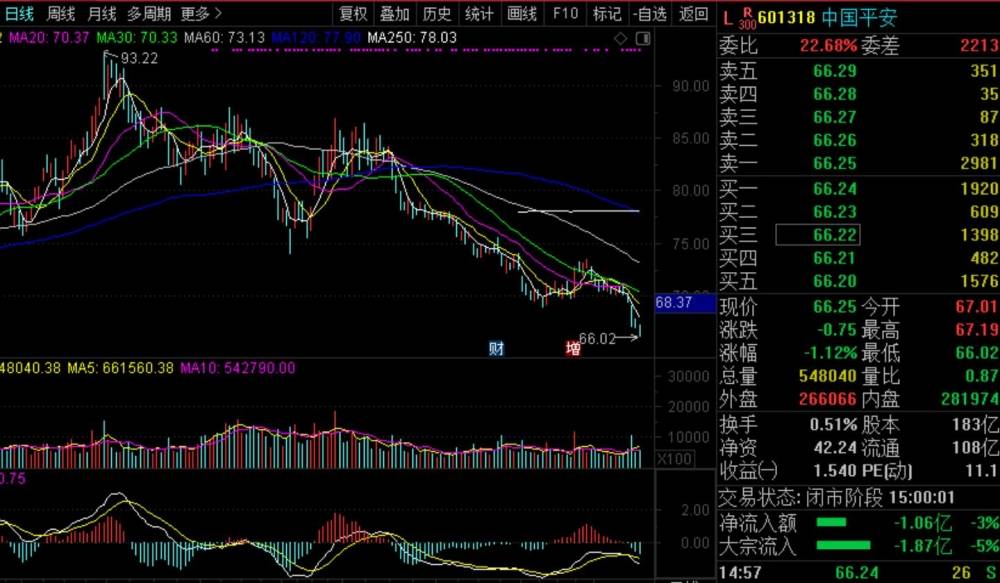Click the 内盘 value 281974
The image size is (1000, 583).
pos(970,399)
